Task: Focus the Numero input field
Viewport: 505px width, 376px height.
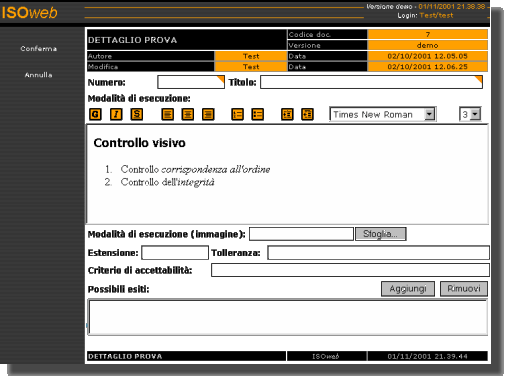Action: pos(191,82)
